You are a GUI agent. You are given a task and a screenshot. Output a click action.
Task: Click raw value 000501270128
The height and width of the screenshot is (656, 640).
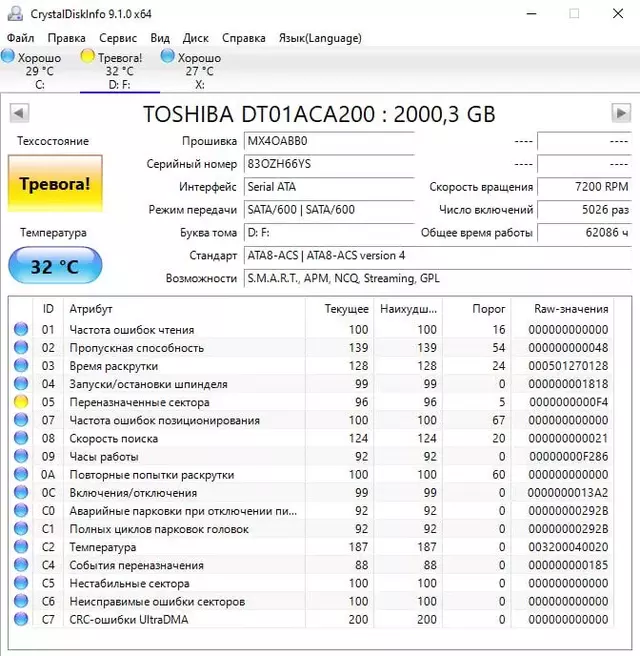point(568,366)
